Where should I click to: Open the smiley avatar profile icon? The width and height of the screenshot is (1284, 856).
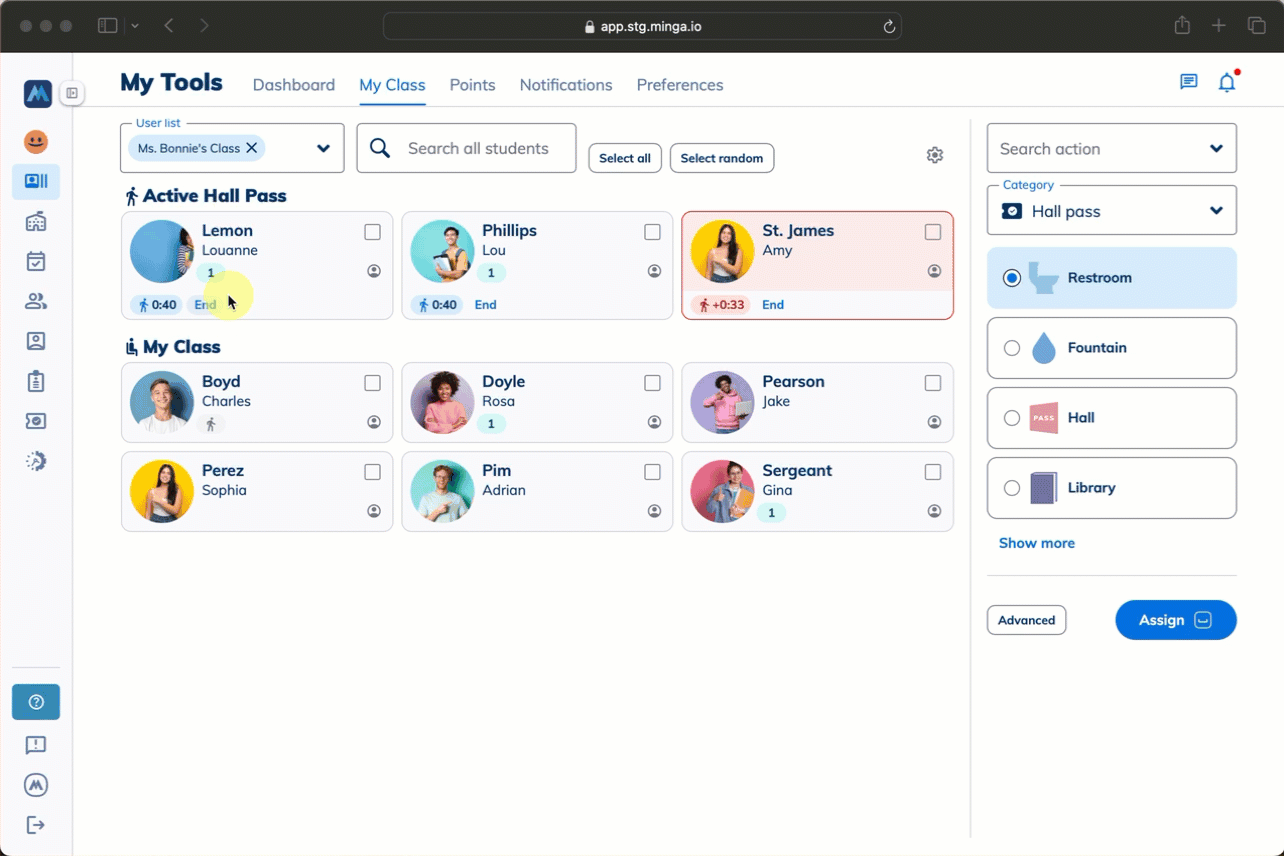[x=36, y=142]
